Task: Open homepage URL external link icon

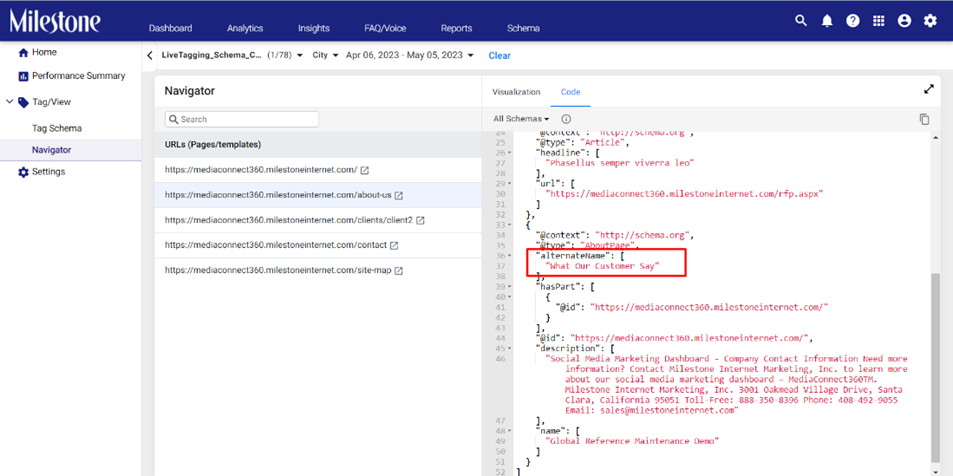Action: pyautogui.click(x=365, y=170)
